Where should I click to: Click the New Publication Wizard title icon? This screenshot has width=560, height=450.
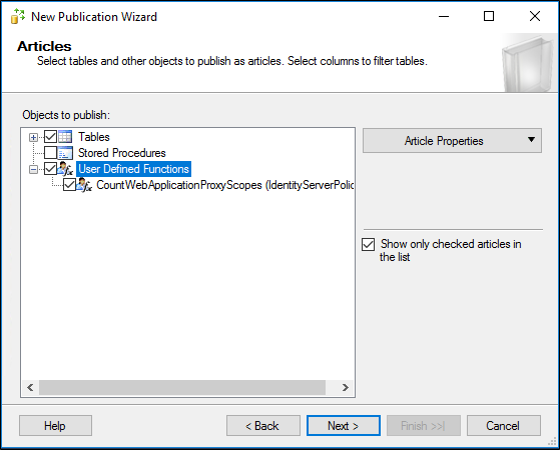(18, 16)
